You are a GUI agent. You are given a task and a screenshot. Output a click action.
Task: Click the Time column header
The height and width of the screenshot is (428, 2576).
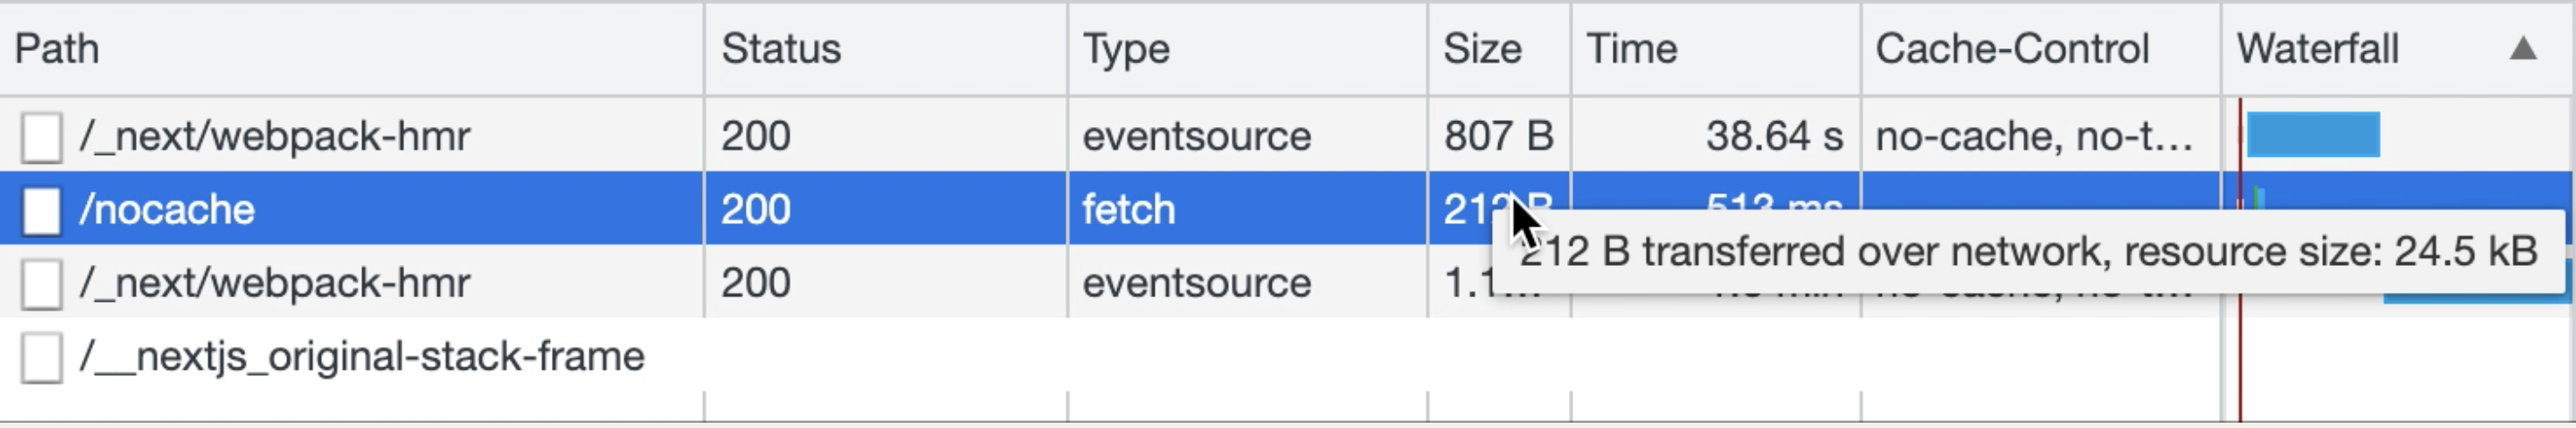click(x=1631, y=49)
